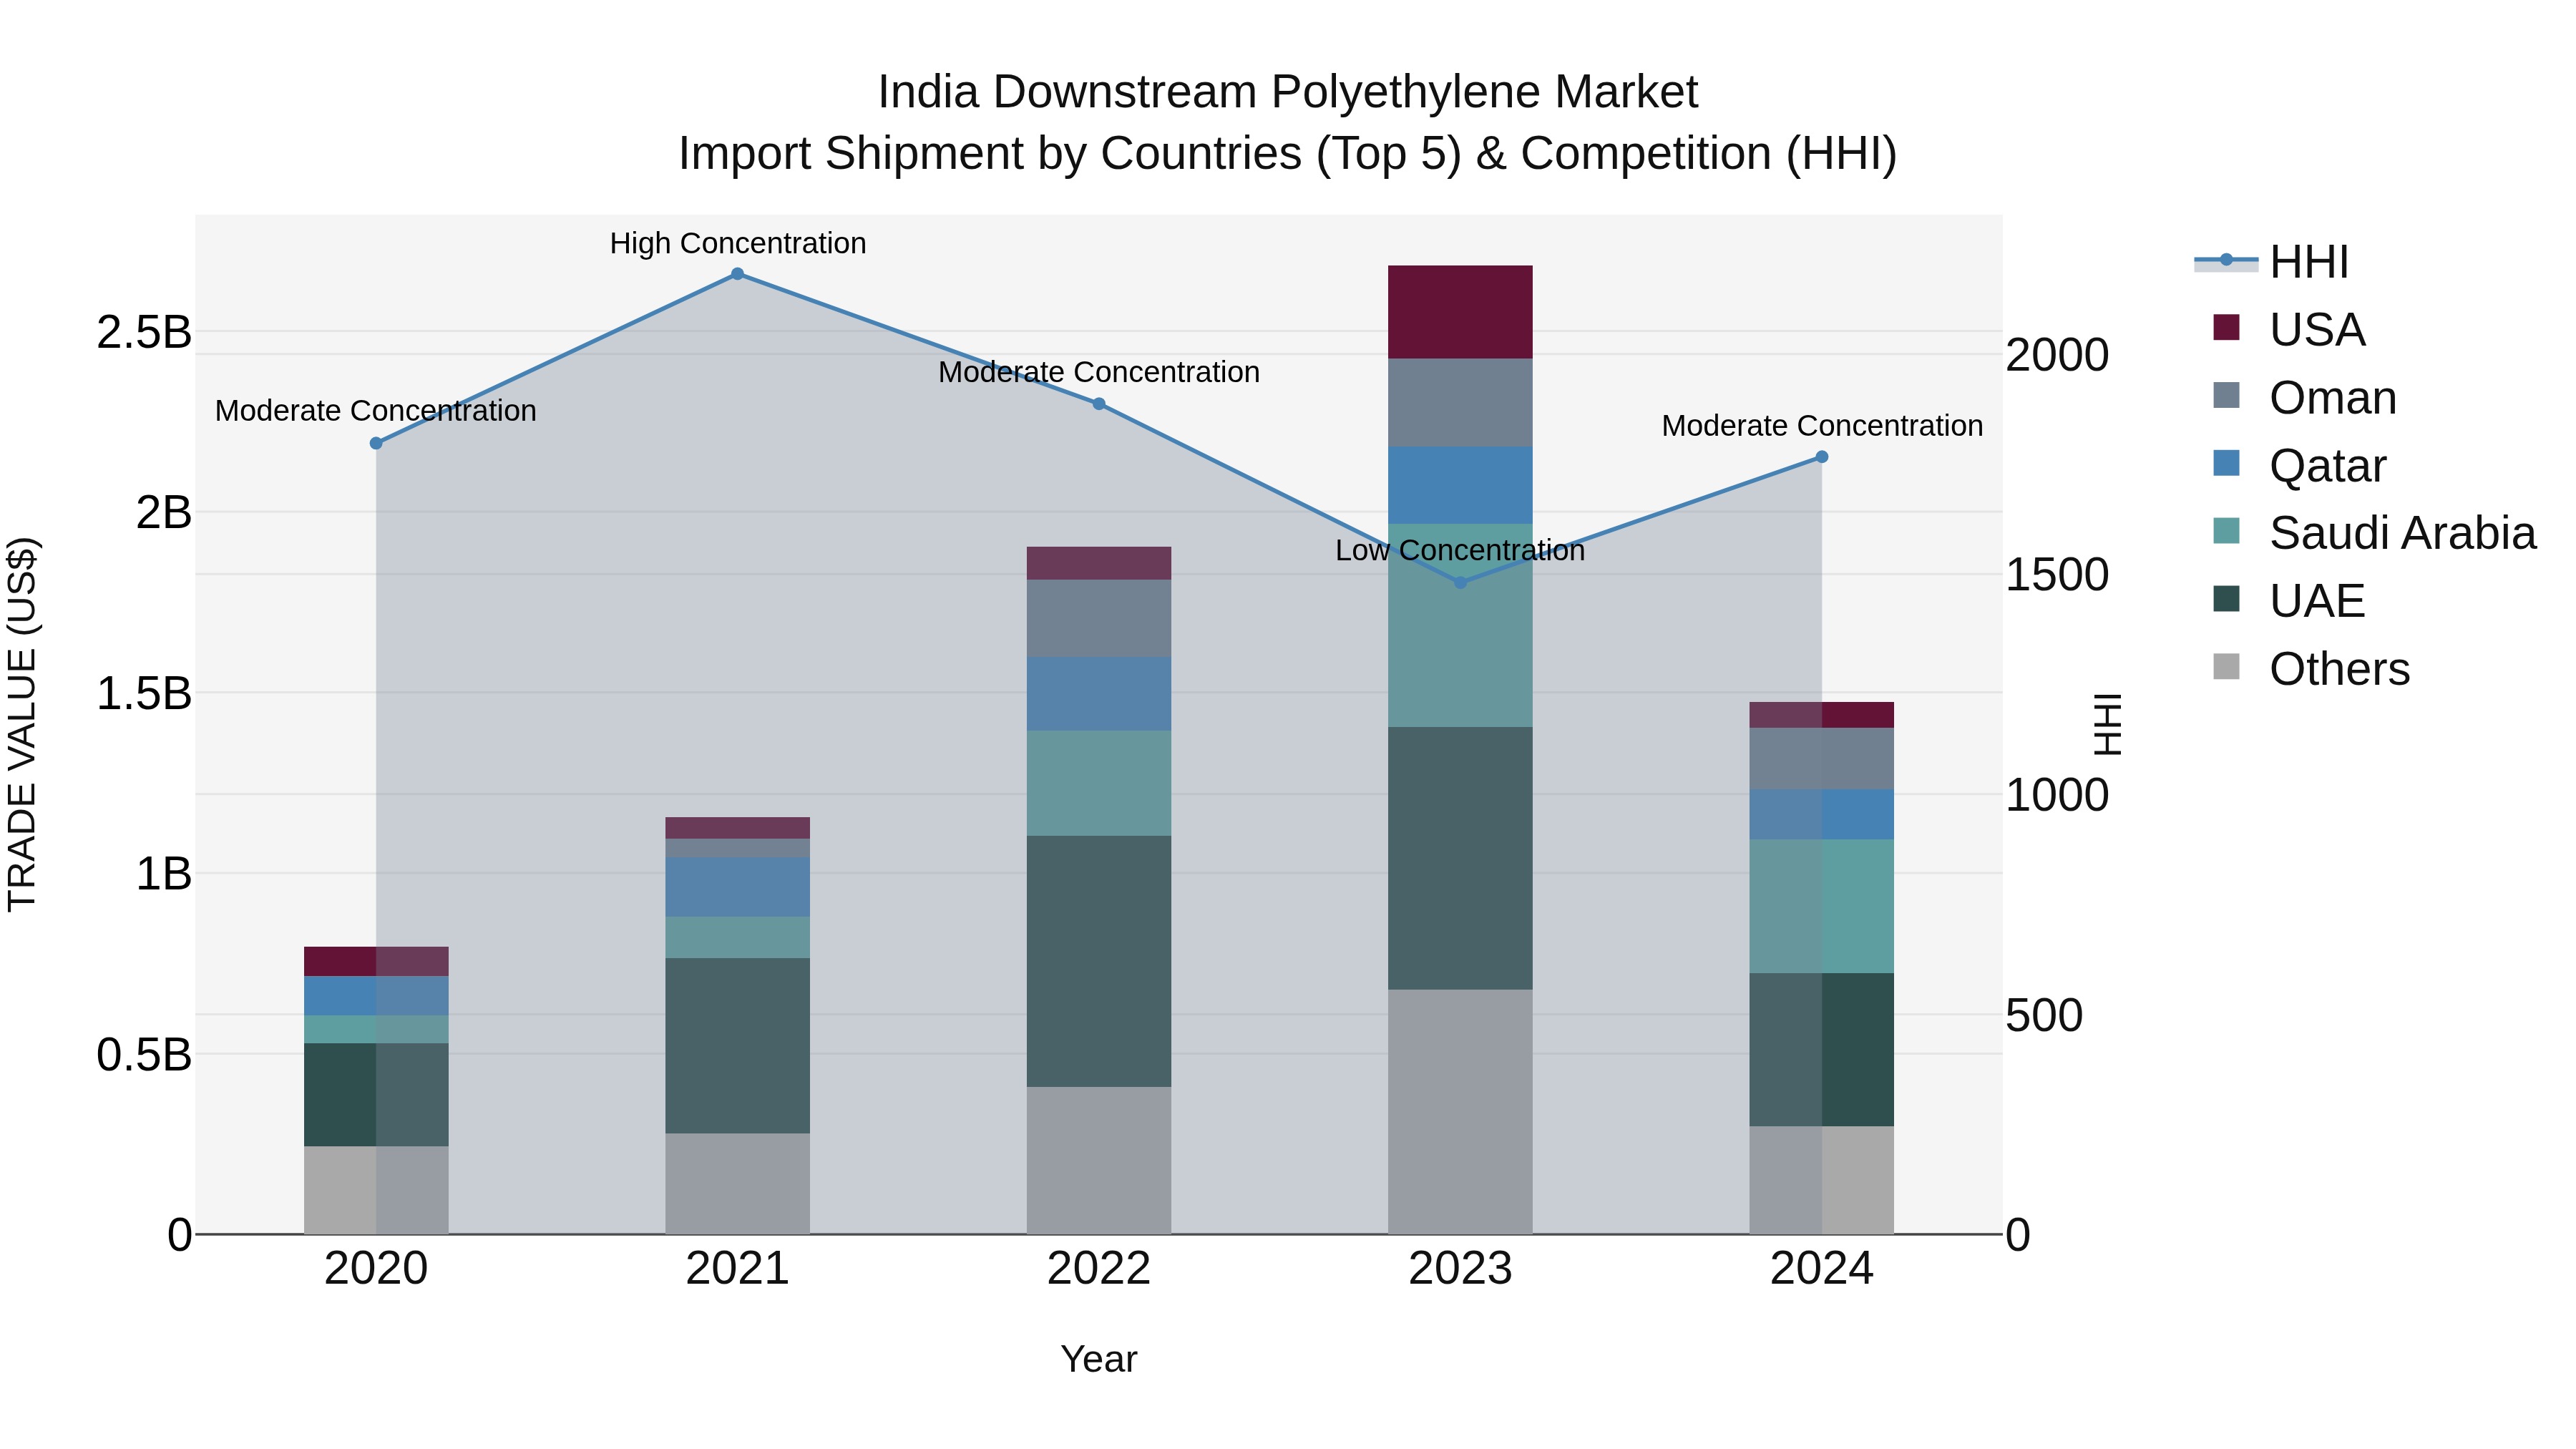This screenshot has height=1449, width=2576.
Task: Click the 2000 HHI axis tick
Action: tap(2057, 355)
